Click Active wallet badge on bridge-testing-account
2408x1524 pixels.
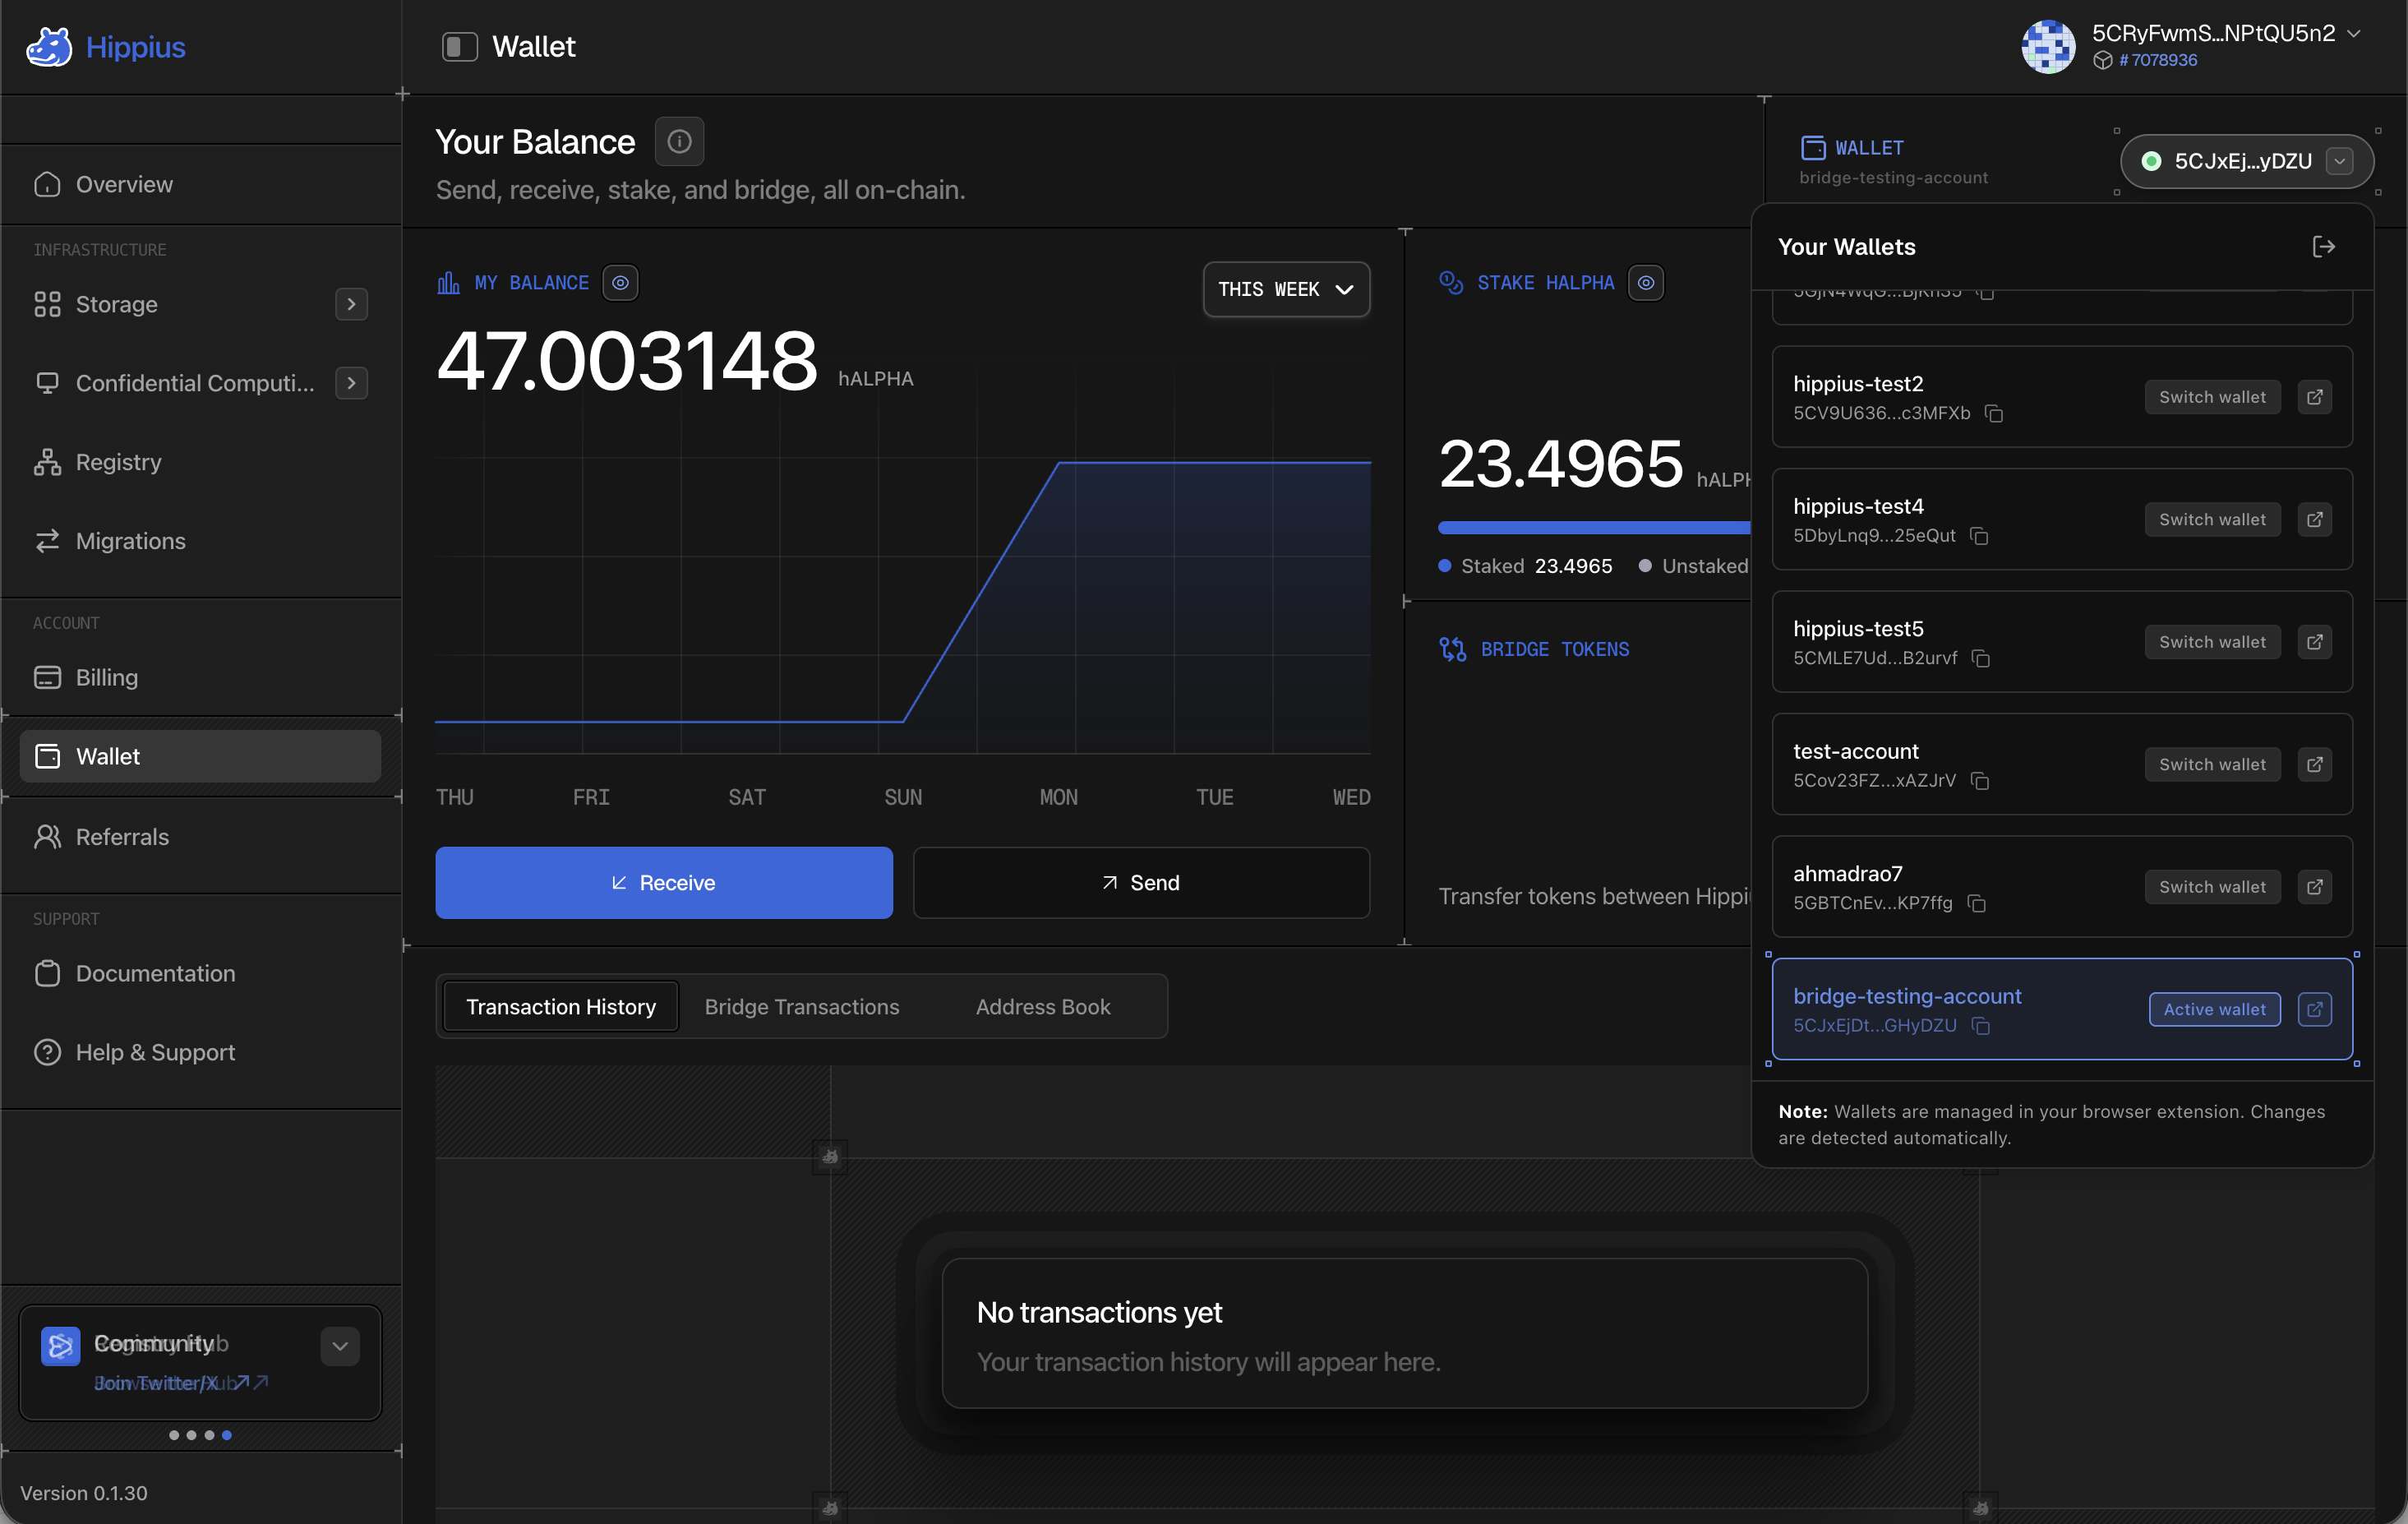[x=2215, y=1009]
